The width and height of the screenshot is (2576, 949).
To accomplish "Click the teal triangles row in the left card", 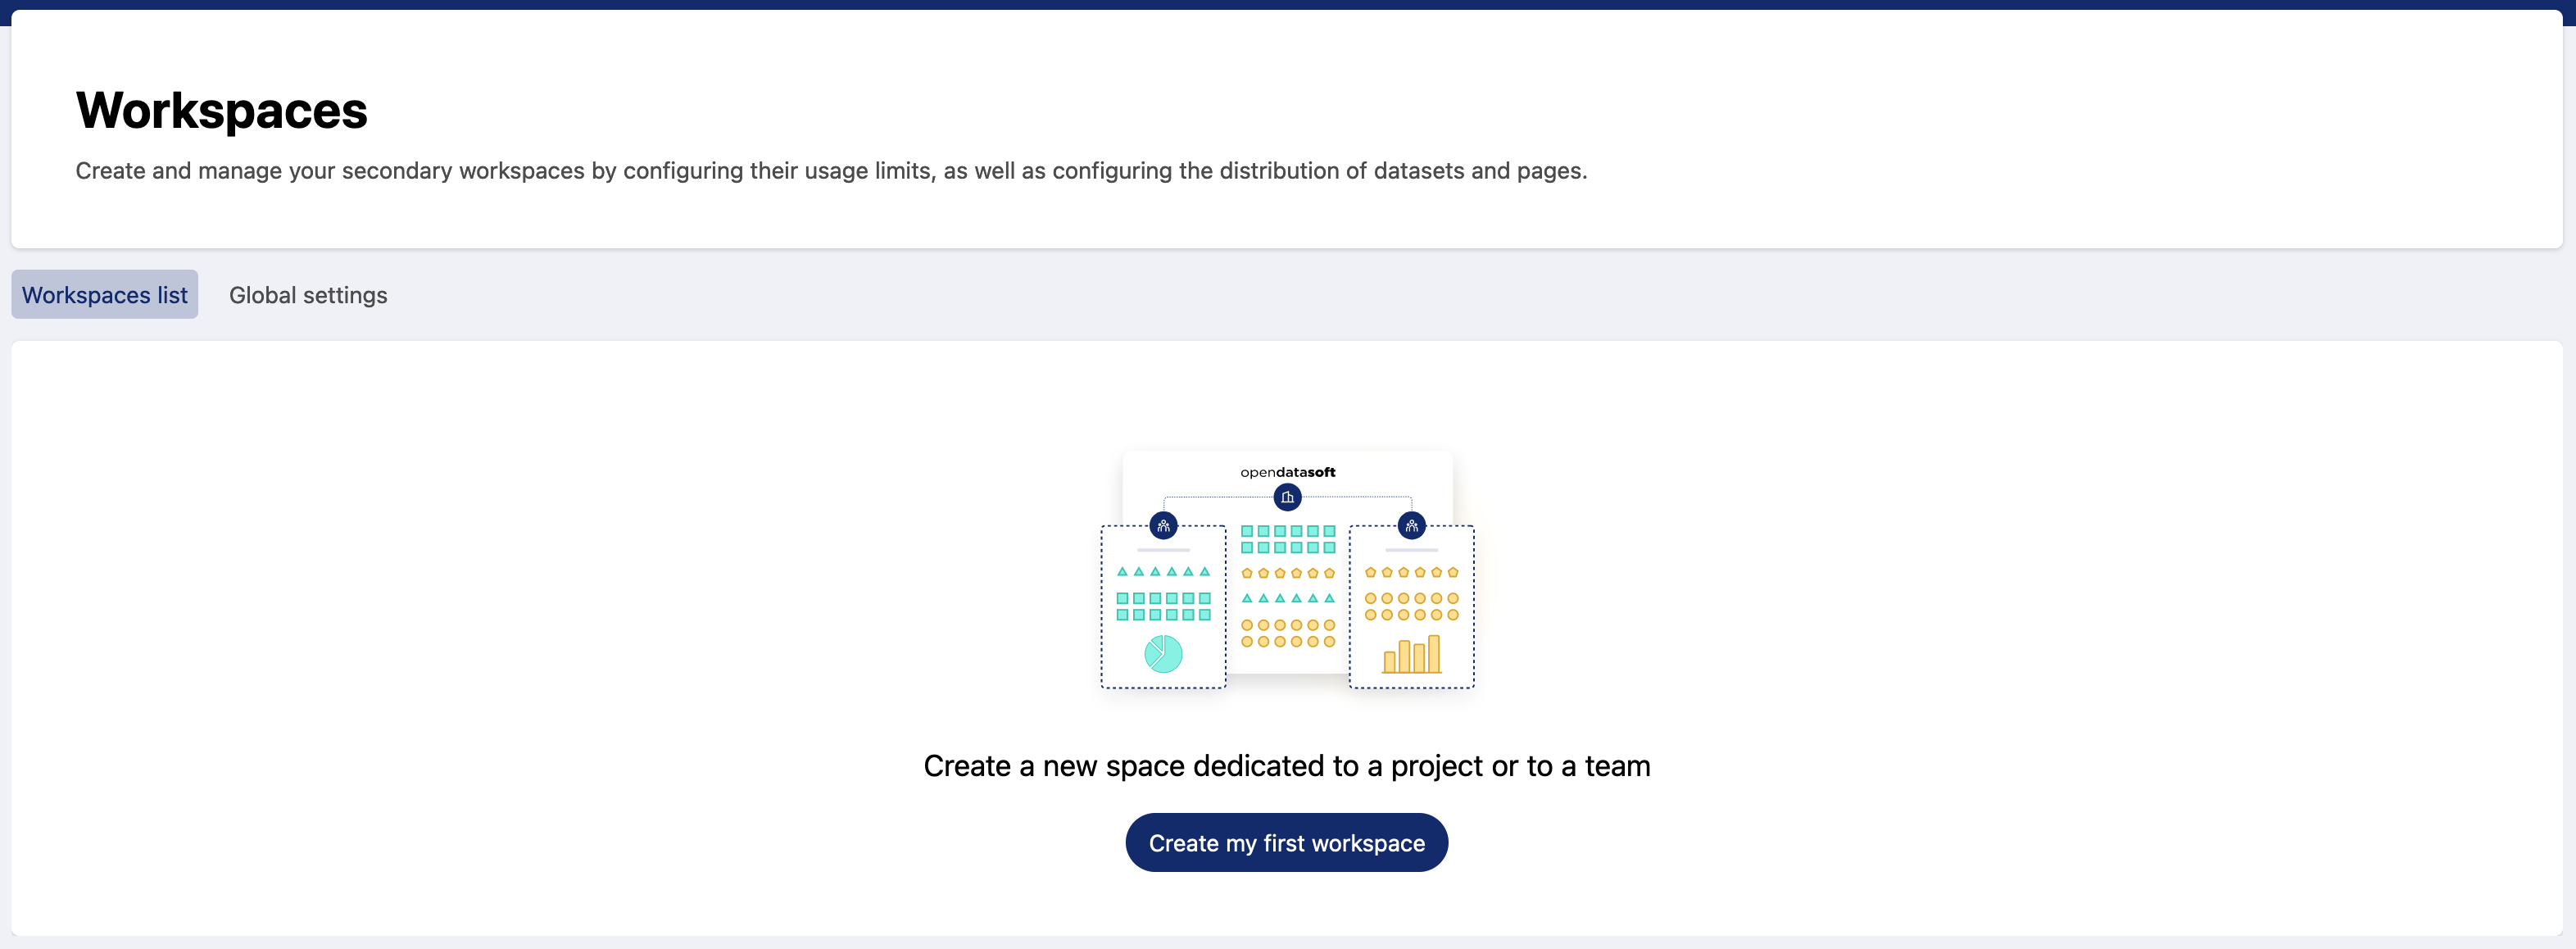I will click(x=1163, y=571).
